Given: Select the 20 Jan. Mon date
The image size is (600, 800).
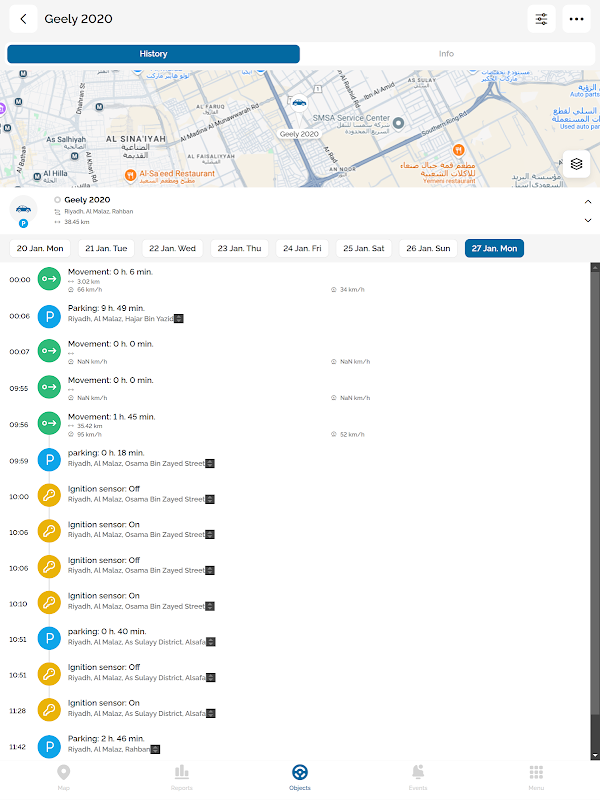Looking at the screenshot, I should pos(40,248).
